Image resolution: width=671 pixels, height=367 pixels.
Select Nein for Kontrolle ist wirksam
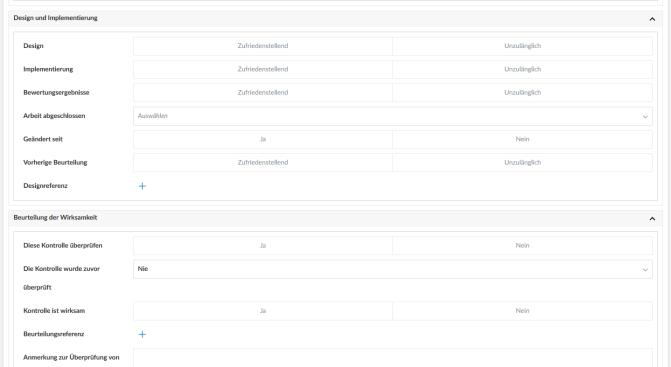[x=523, y=311]
